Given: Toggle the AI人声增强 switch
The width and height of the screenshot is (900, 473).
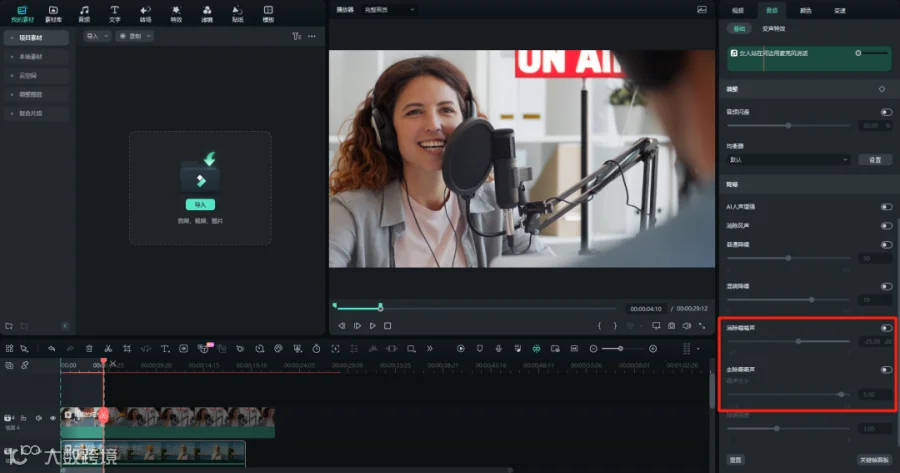Looking at the screenshot, I should (886, 207).
